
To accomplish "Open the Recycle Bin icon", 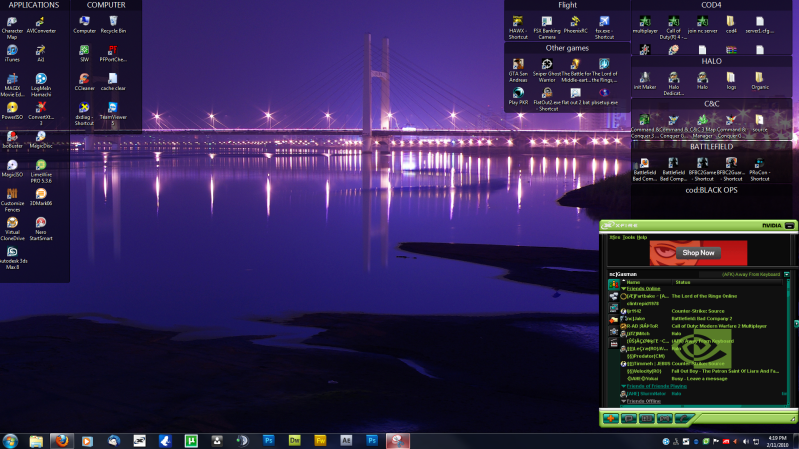I will [113, 24].
